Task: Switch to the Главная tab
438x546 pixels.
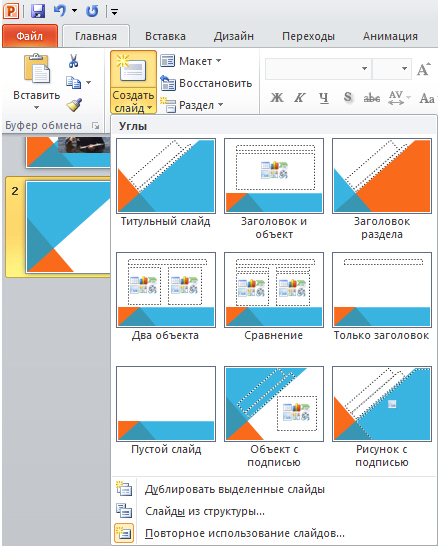Action: point(96,36)
